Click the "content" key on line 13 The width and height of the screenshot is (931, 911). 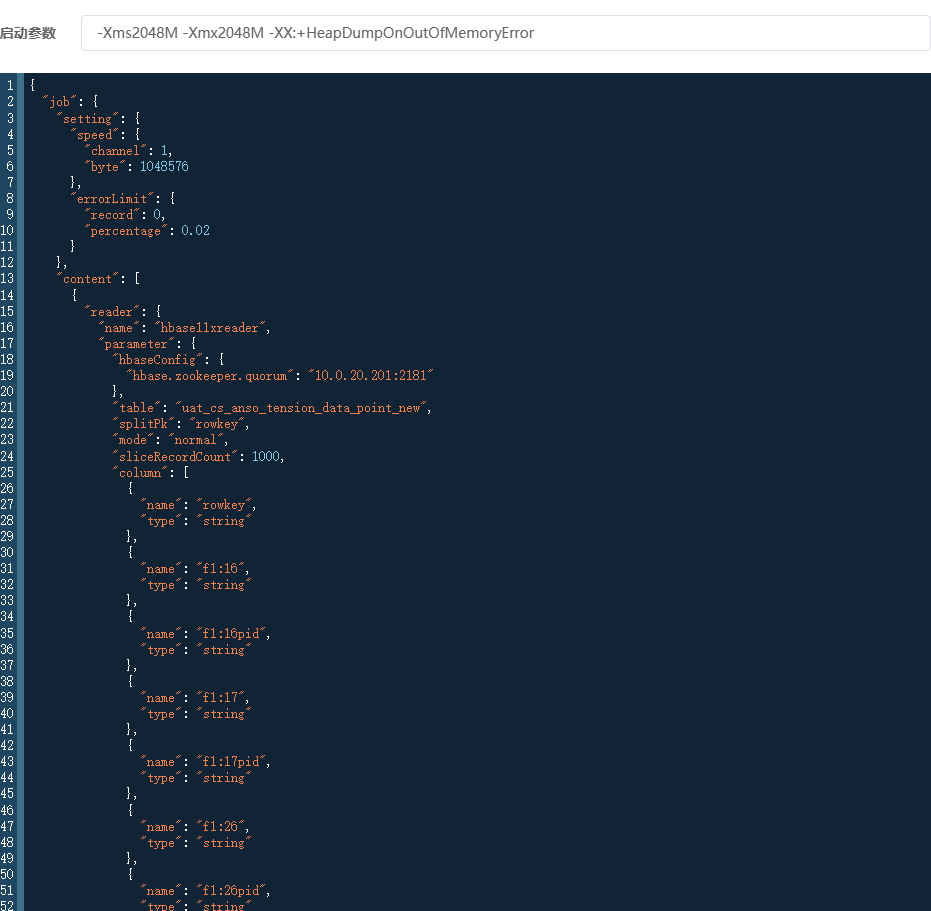(x=89, y=279)
